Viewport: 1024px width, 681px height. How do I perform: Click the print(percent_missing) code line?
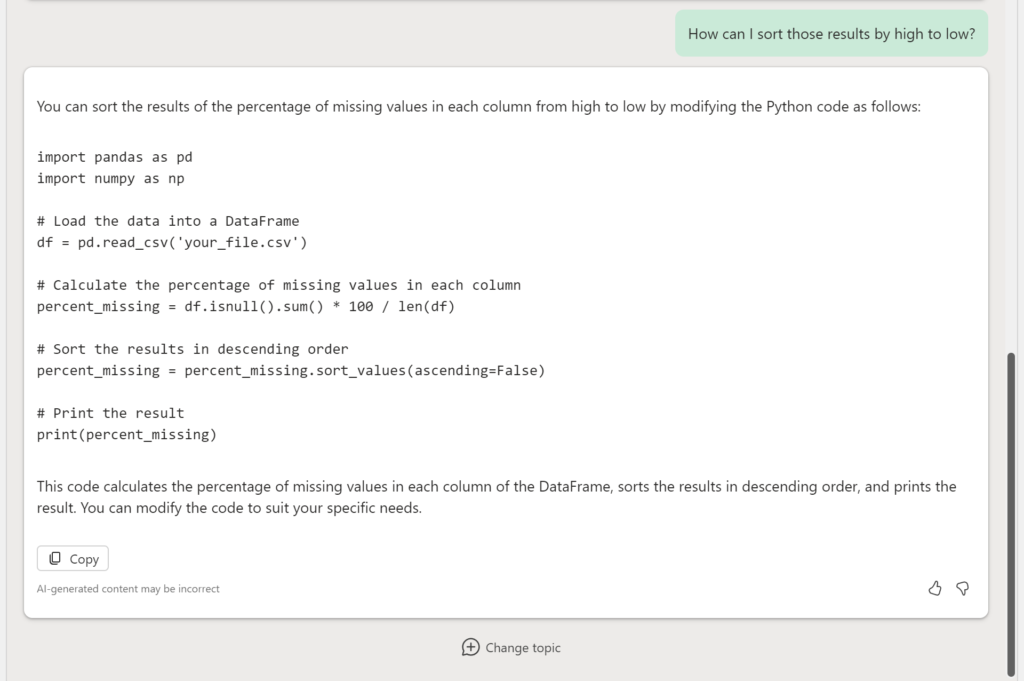coord(126,434)
